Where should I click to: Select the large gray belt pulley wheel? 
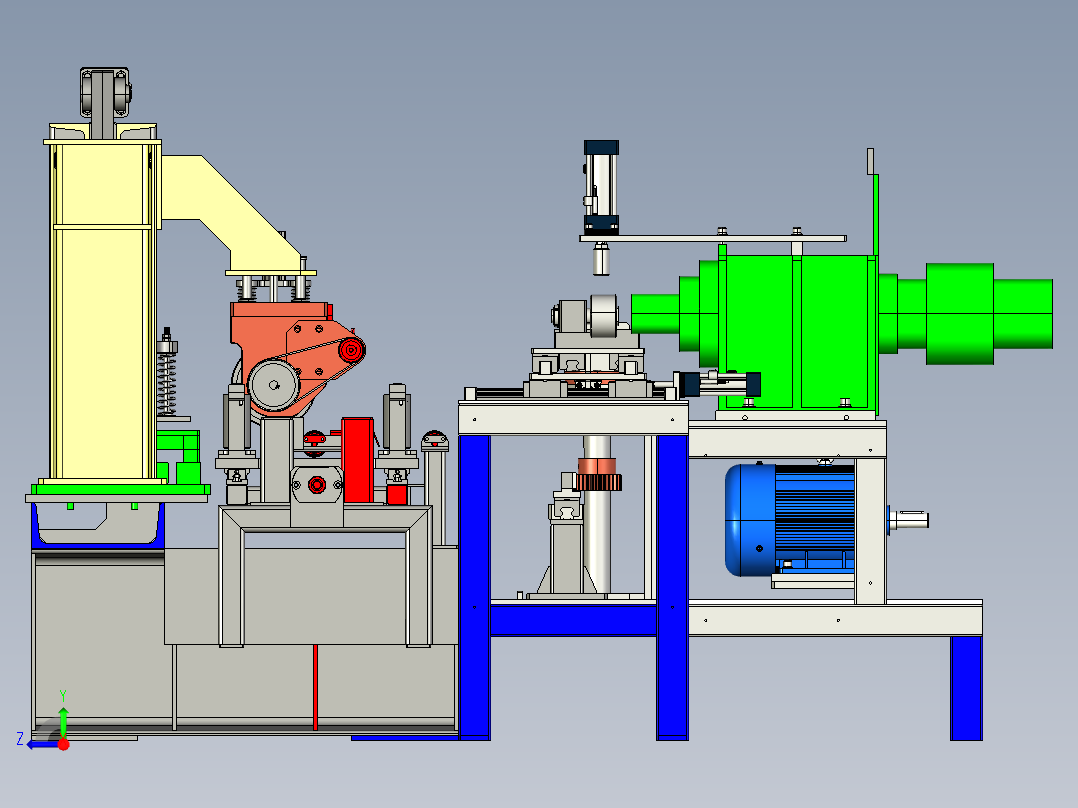point(273,385)
